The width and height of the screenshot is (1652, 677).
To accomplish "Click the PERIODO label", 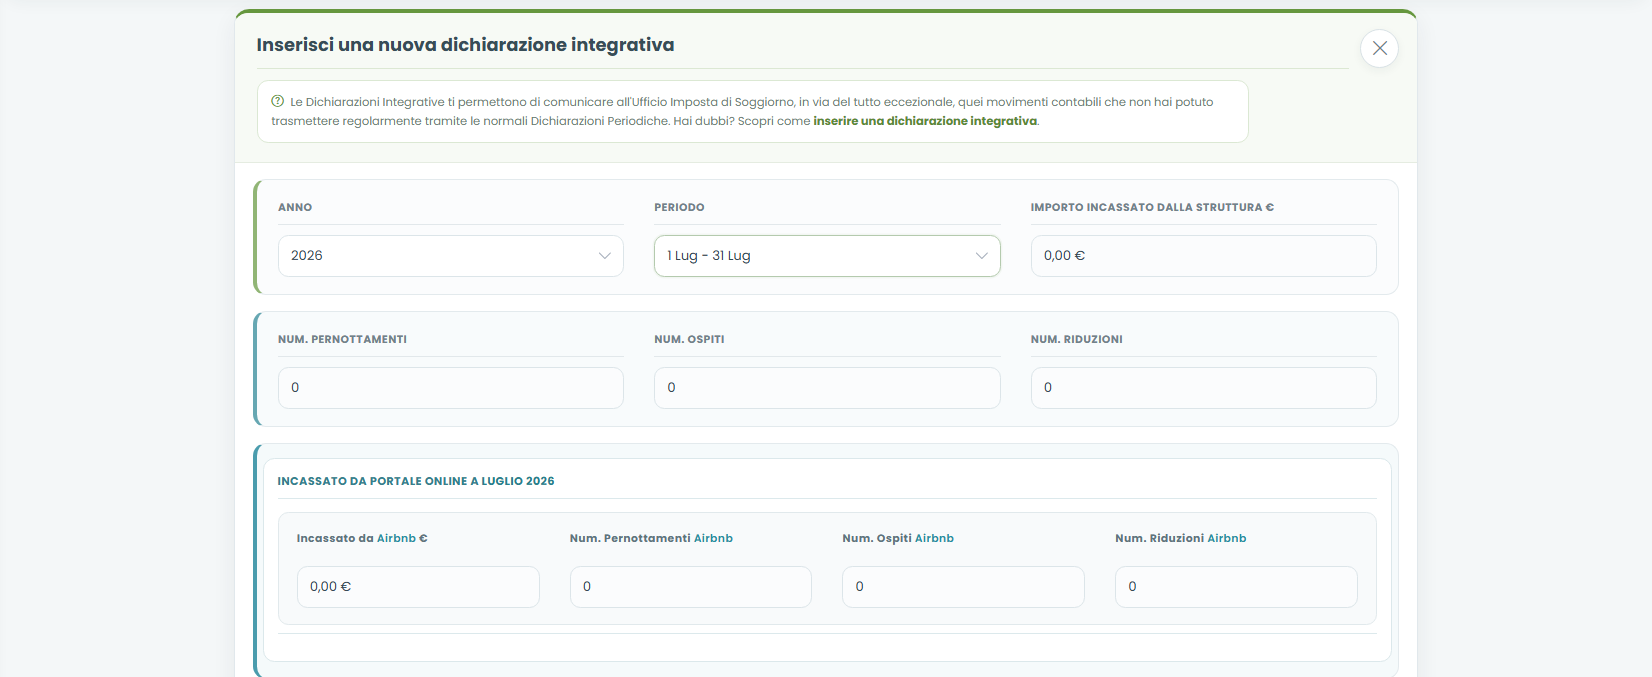I will [679, 207].
